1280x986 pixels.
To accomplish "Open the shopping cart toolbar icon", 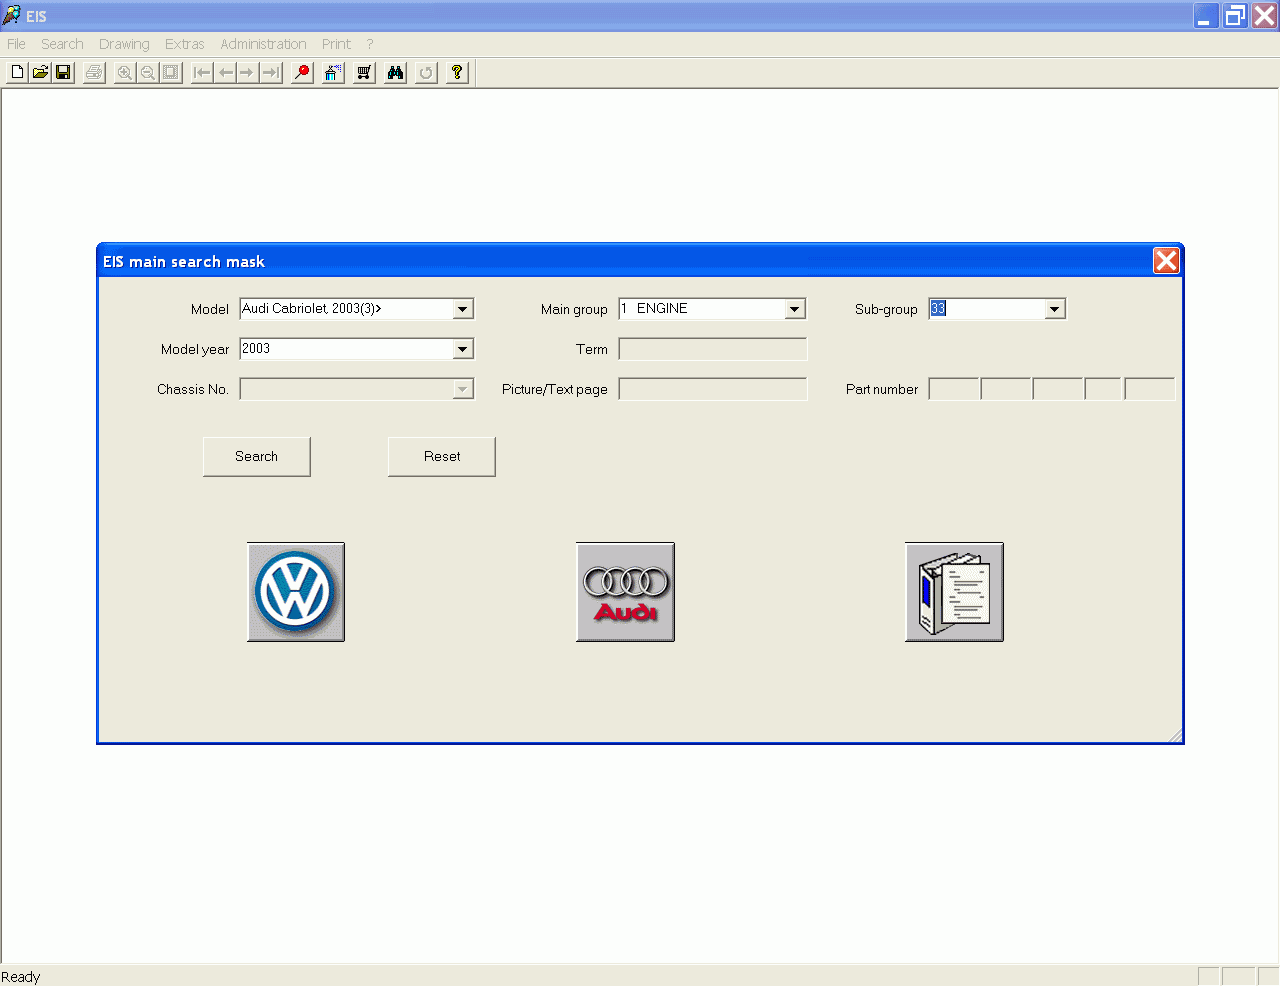I will click(x=364, y=72).
